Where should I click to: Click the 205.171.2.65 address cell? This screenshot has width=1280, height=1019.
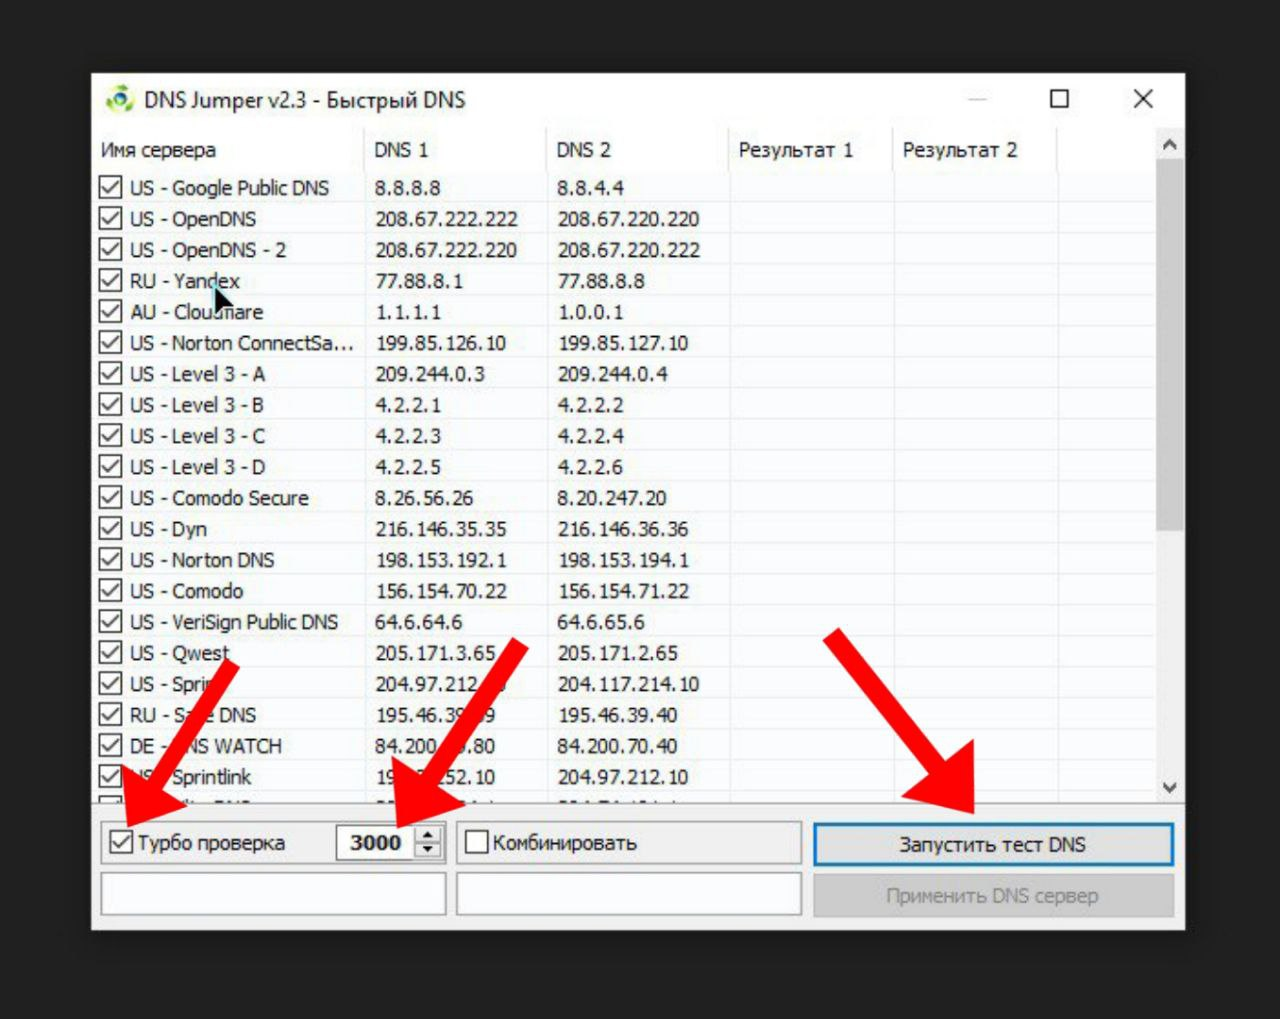617,653
